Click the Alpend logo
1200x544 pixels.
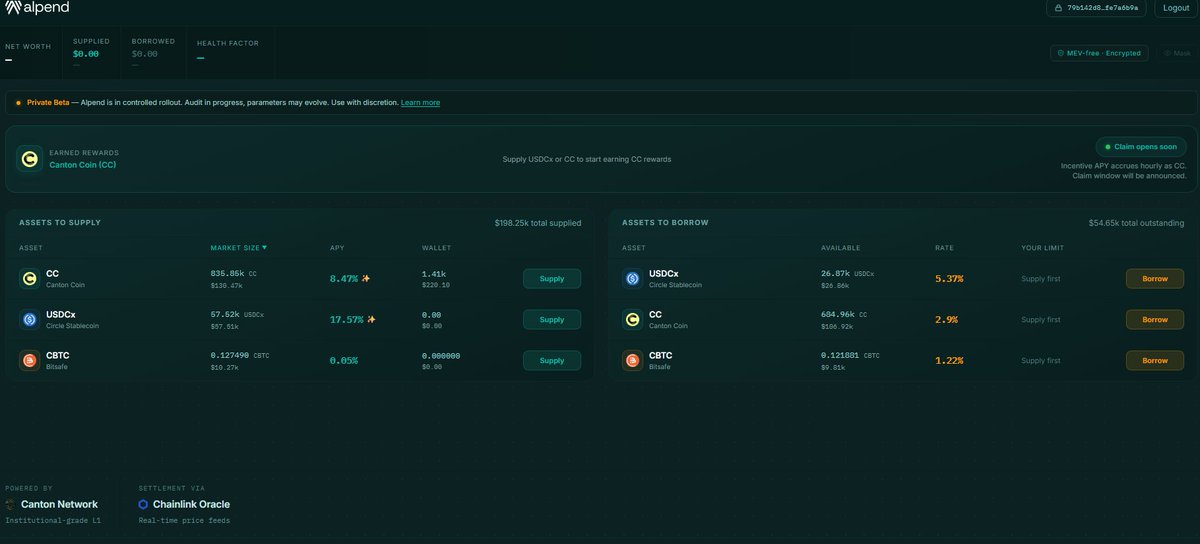pos(35,8)
